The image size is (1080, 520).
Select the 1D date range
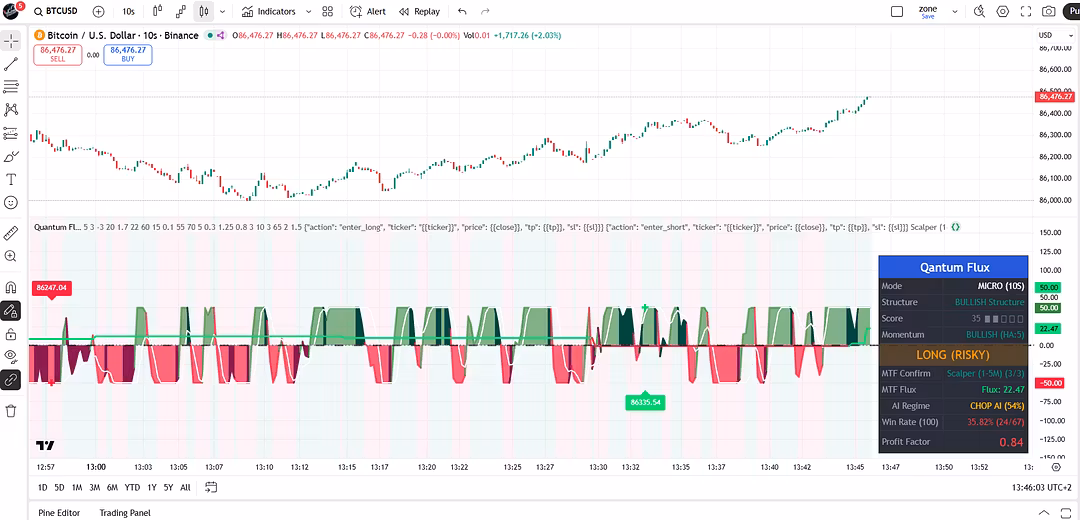click(x=43, y=487)
